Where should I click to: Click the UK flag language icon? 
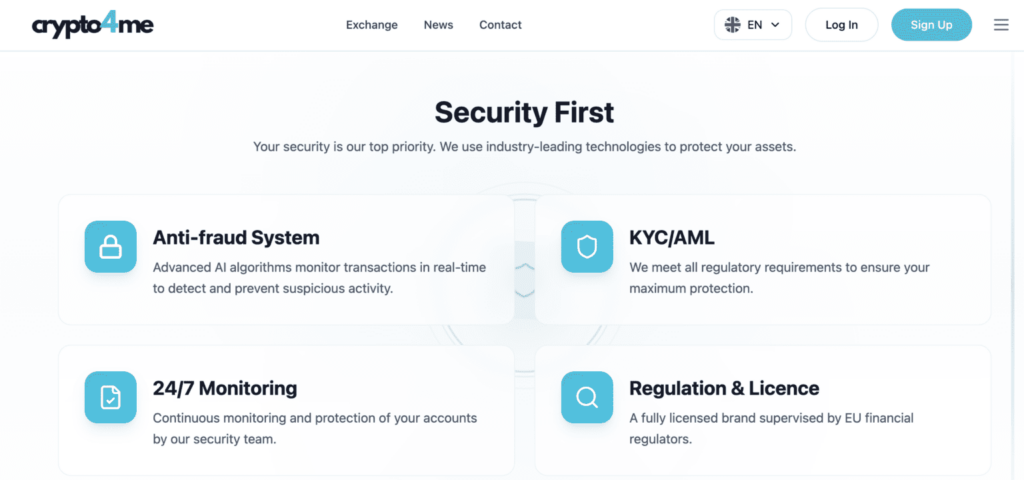(x=733, y=25)
